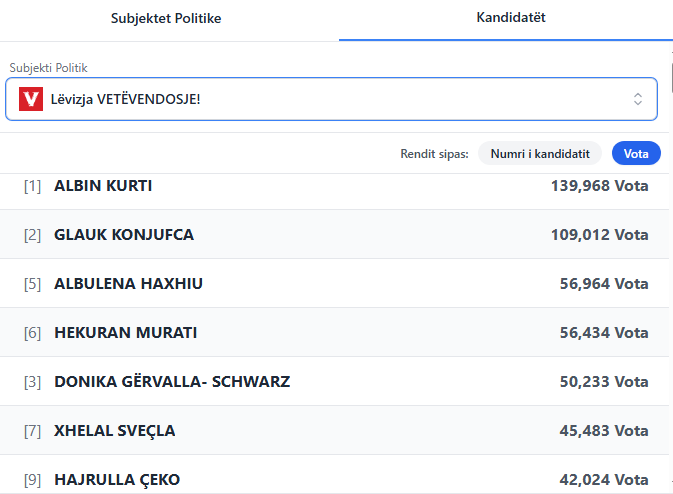
Task: Click candidate number [5] label
Action: click(x=32, y=283)
